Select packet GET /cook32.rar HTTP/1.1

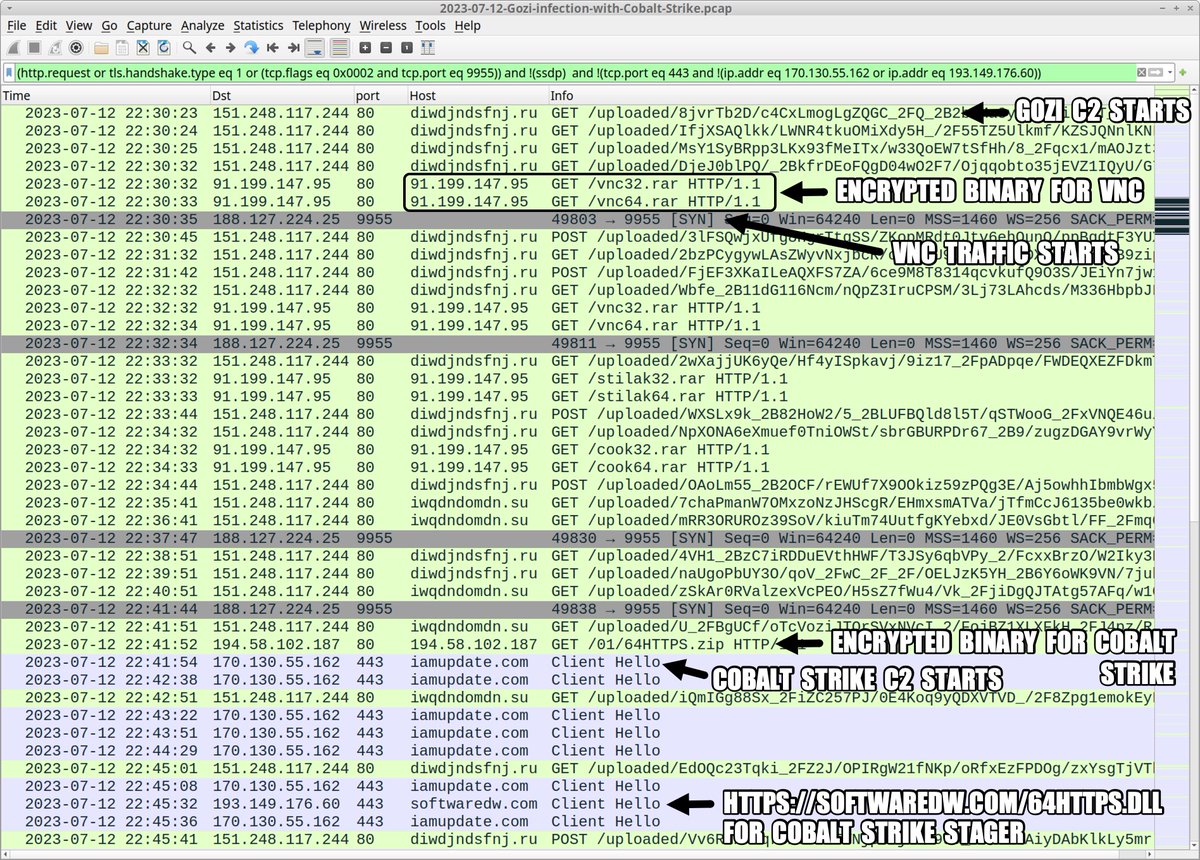click(x=577, y=450)
